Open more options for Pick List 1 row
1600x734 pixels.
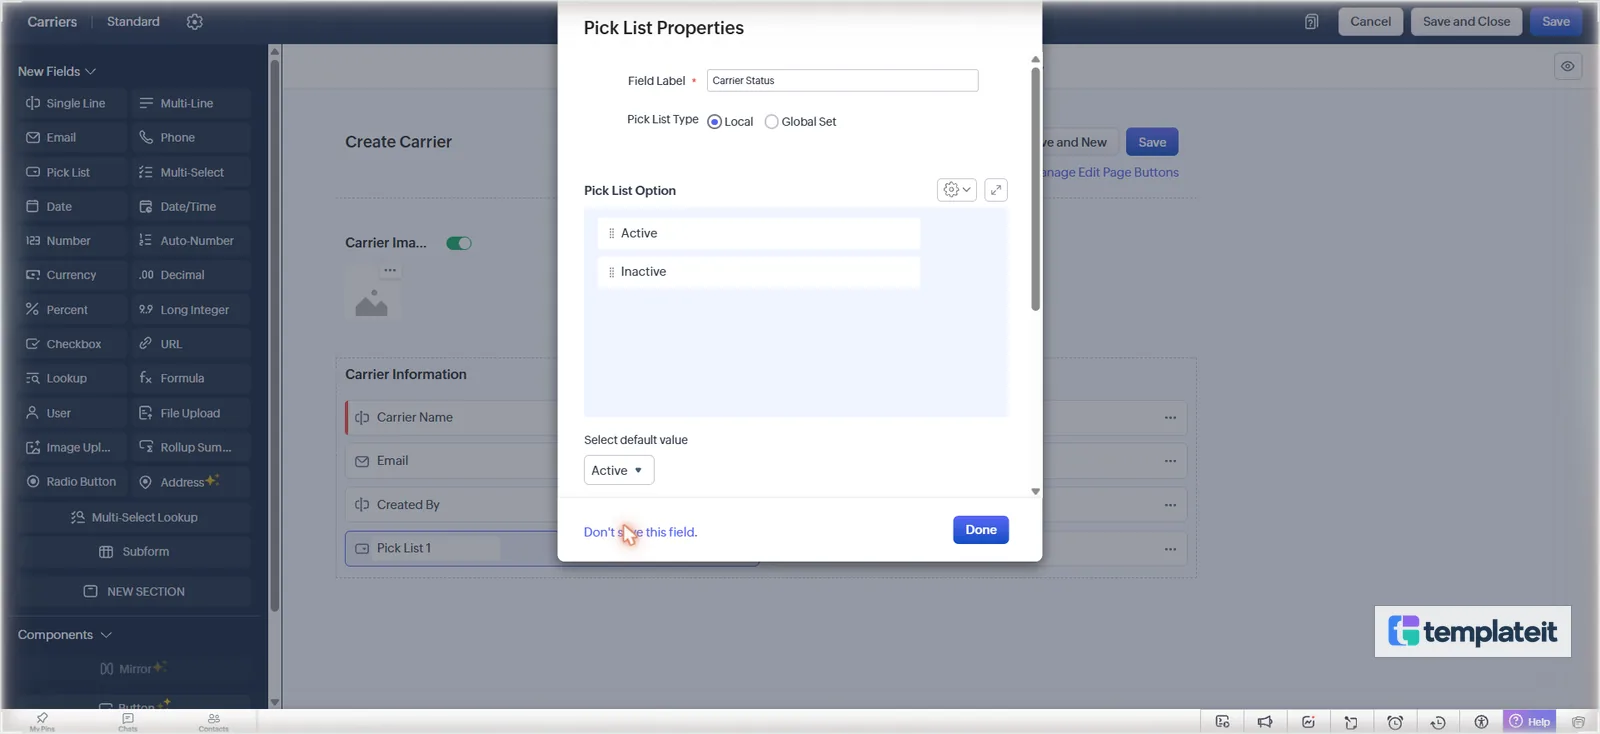1170,549
